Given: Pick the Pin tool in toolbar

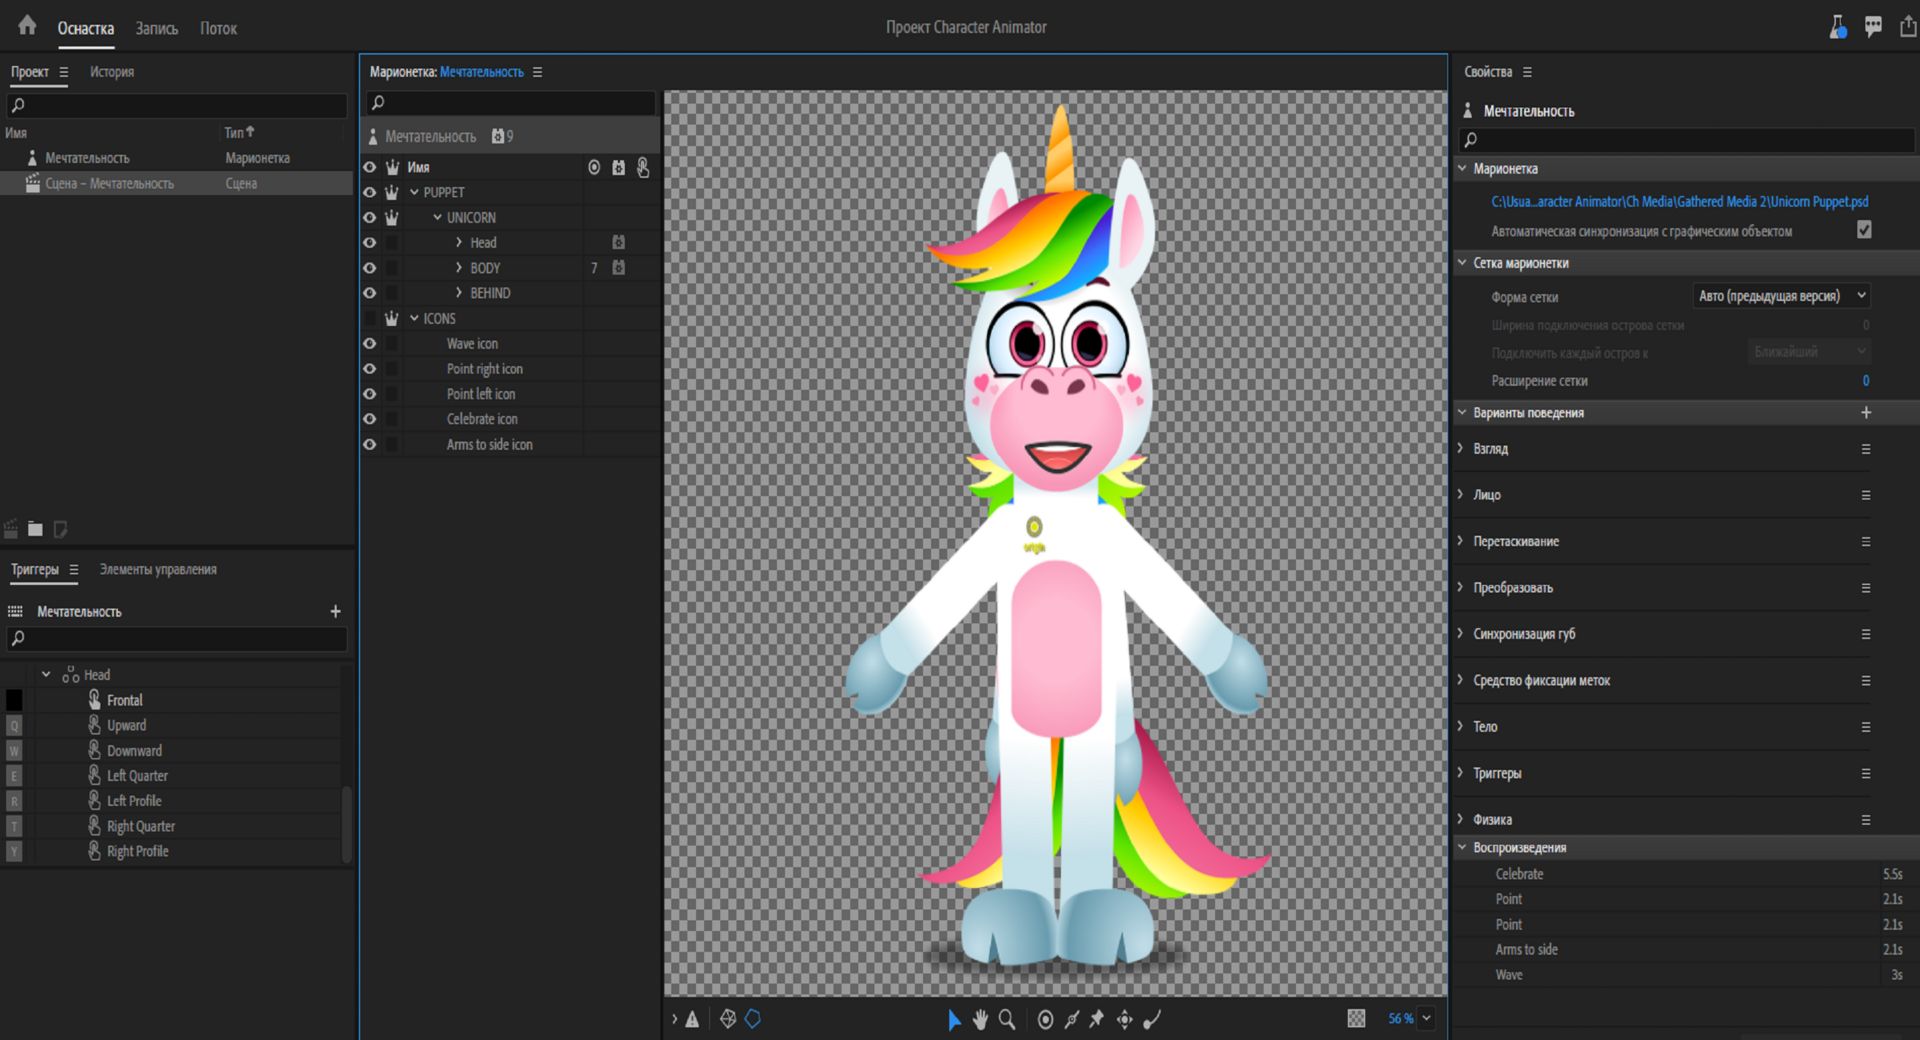Looking at the screenshot, I should (x=1097, y=1019).
